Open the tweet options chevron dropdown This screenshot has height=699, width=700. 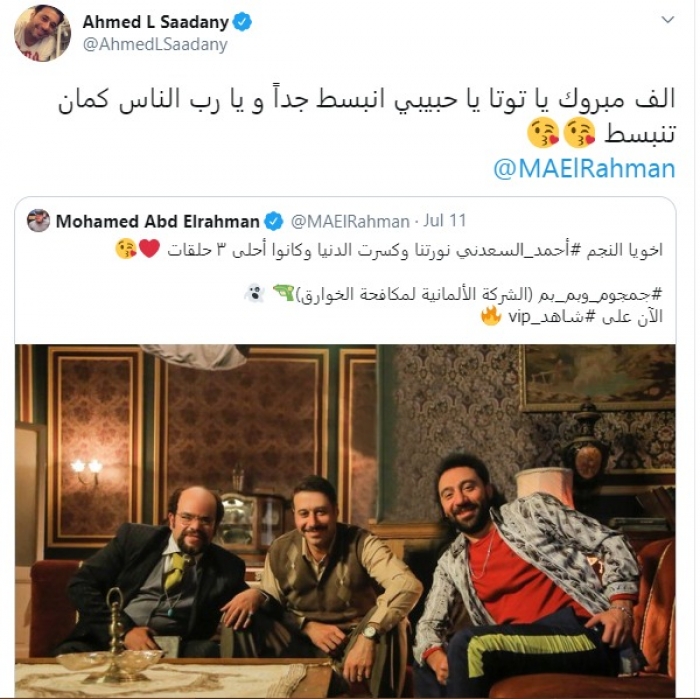667,20
